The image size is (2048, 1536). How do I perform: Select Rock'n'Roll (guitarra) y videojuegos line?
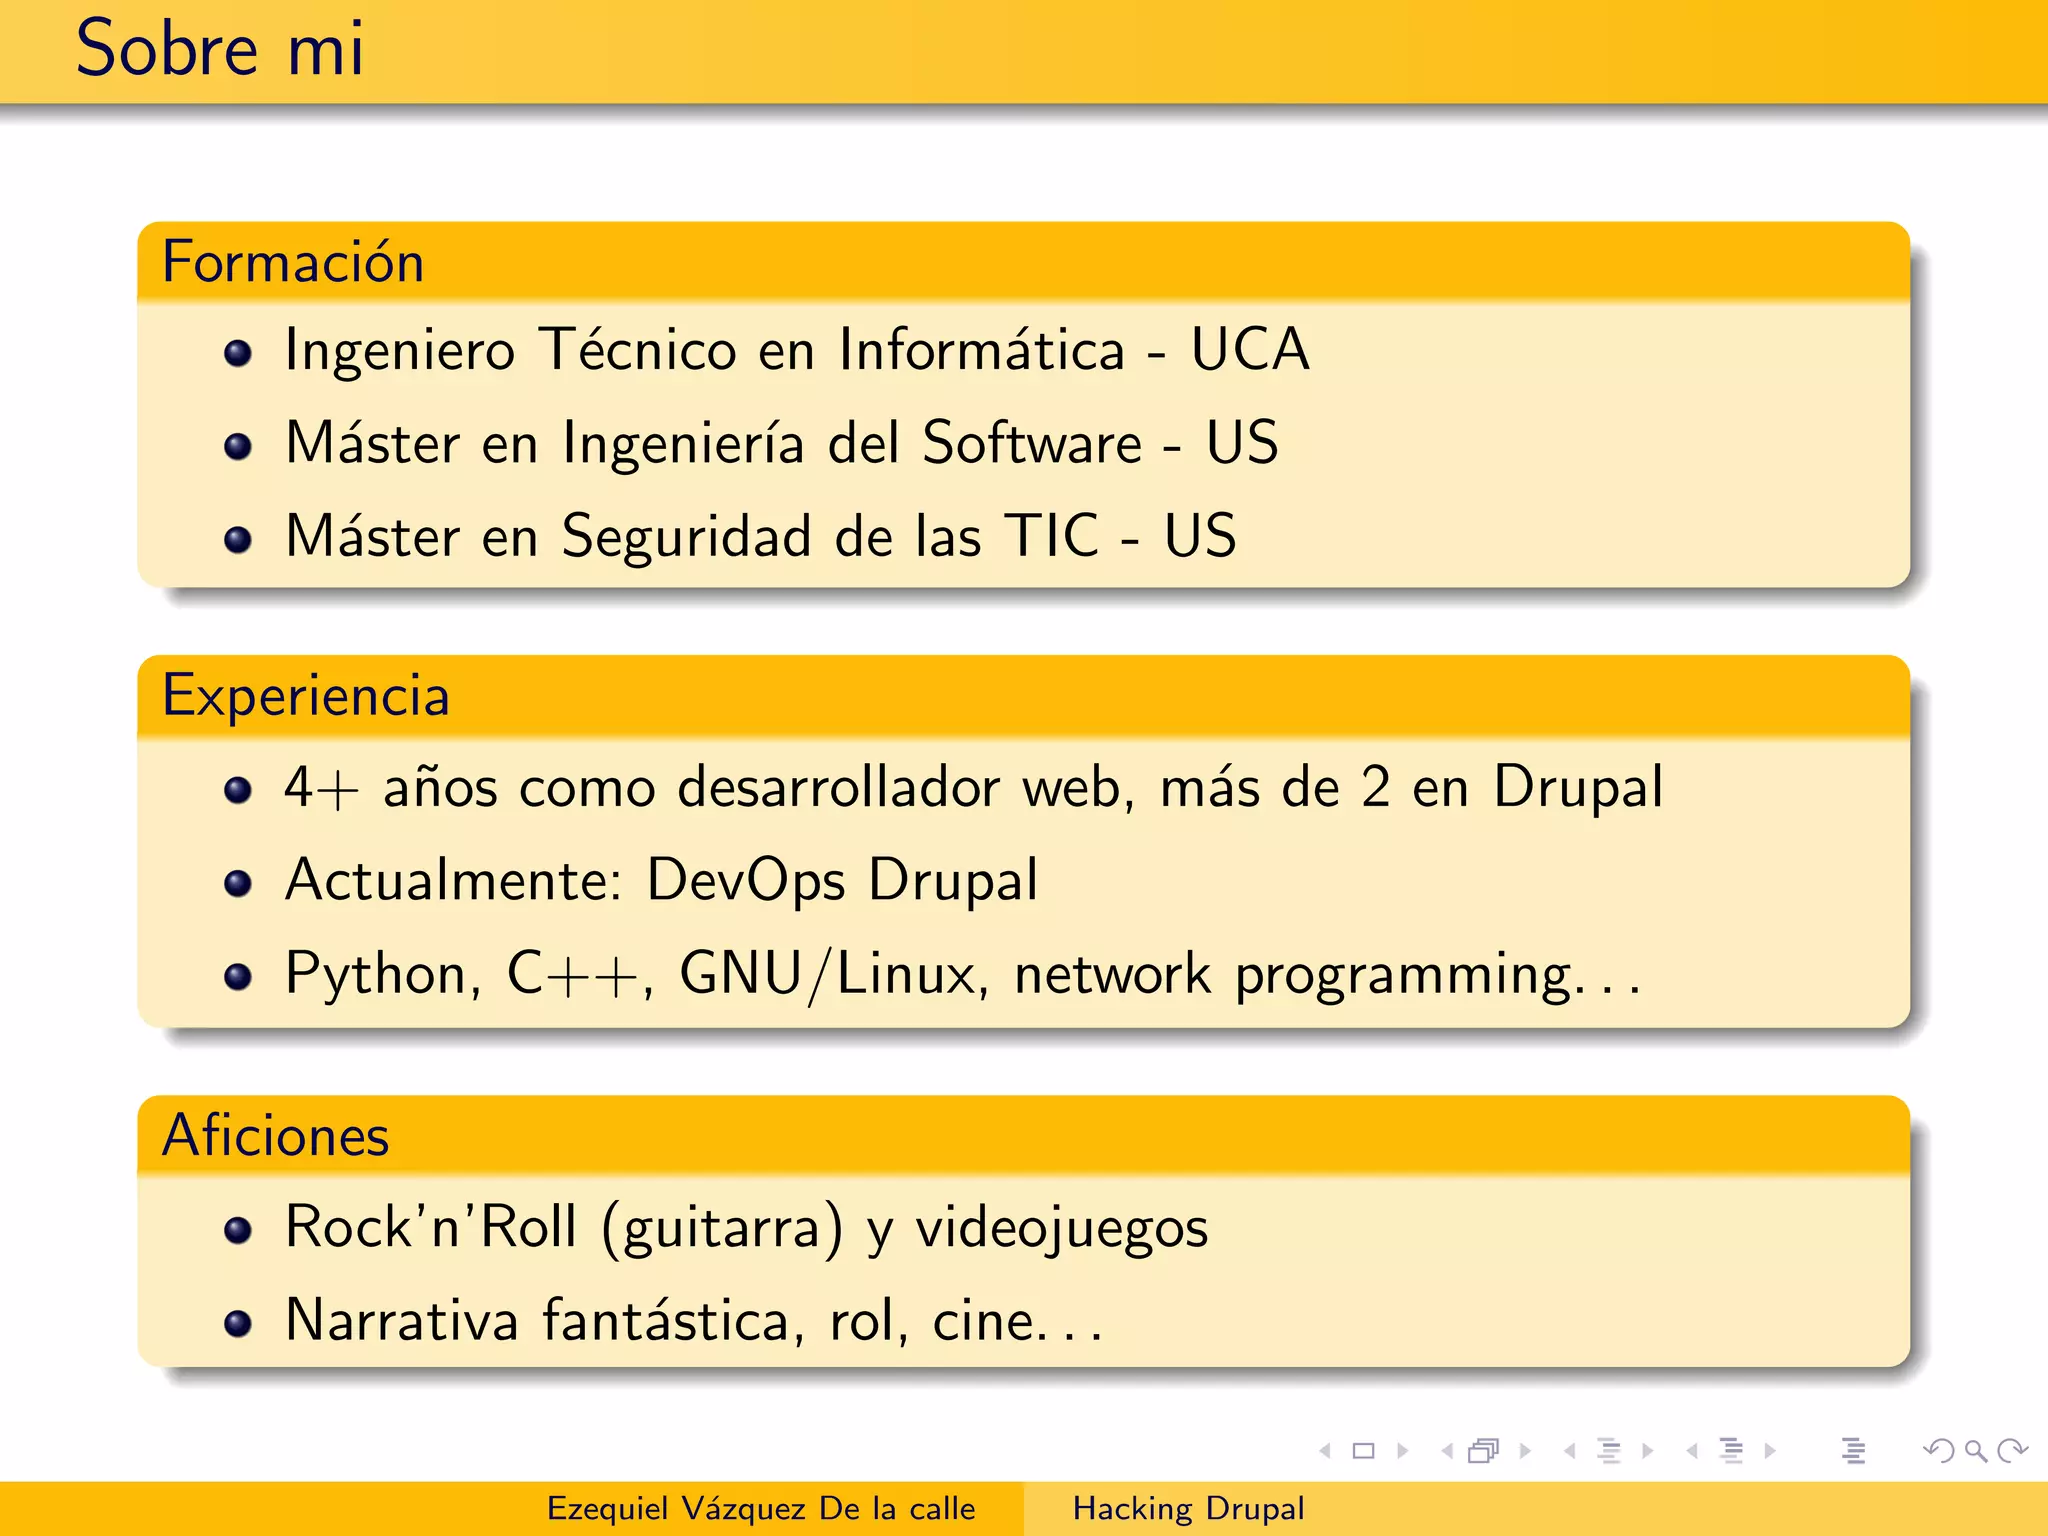point(747,1228)
